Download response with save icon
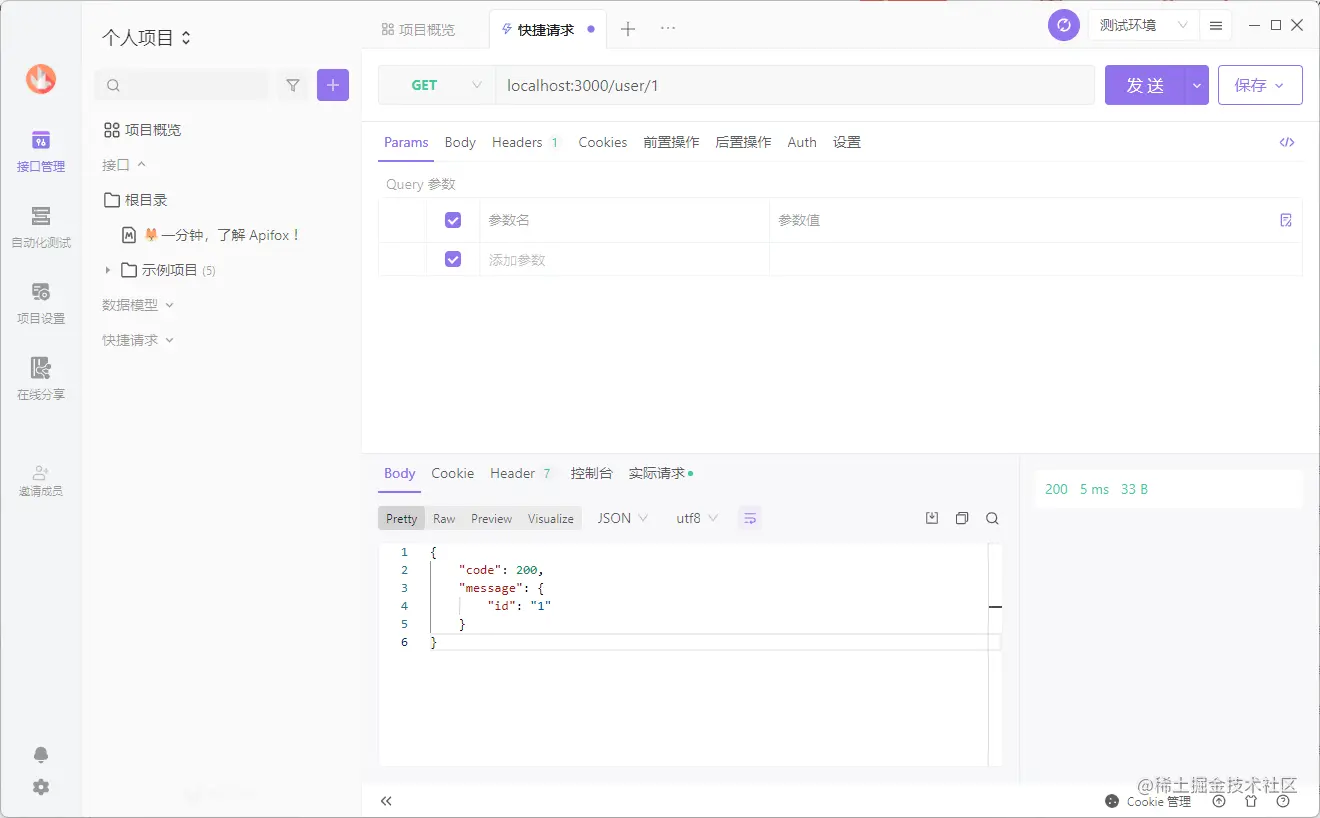This screenshot has width=1320, height=818. coord(932,518)
